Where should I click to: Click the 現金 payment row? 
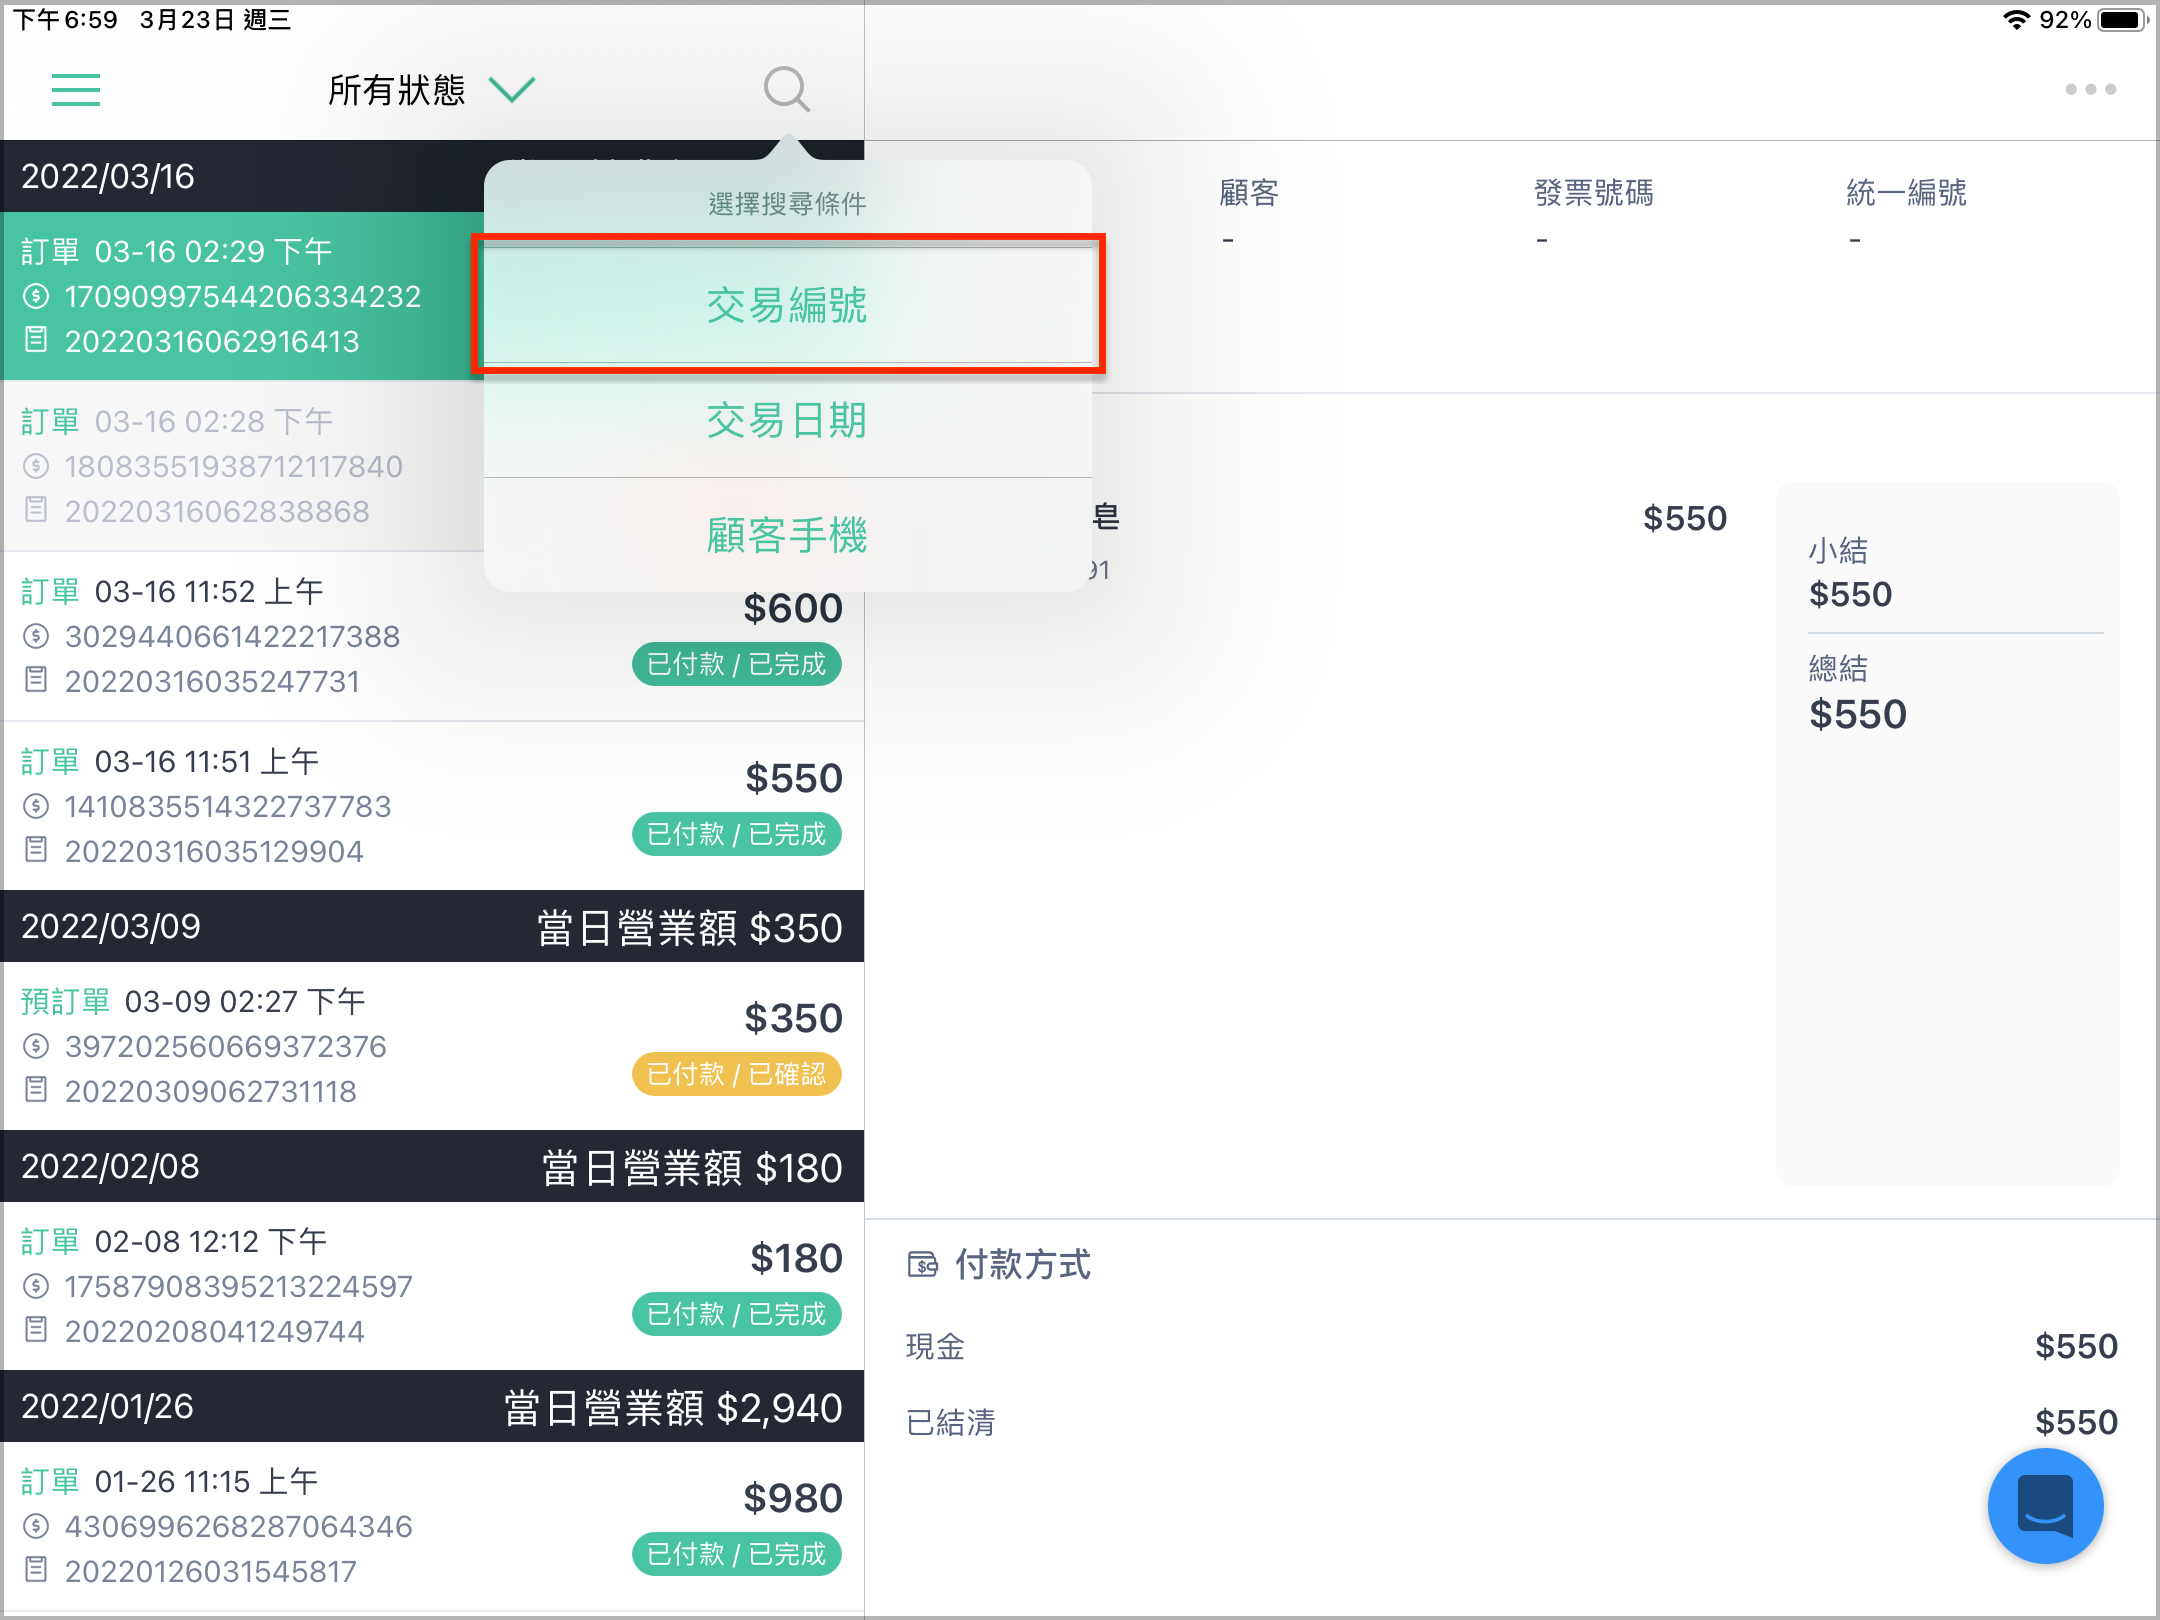pyautogui.click(x=1511, y=1346)
